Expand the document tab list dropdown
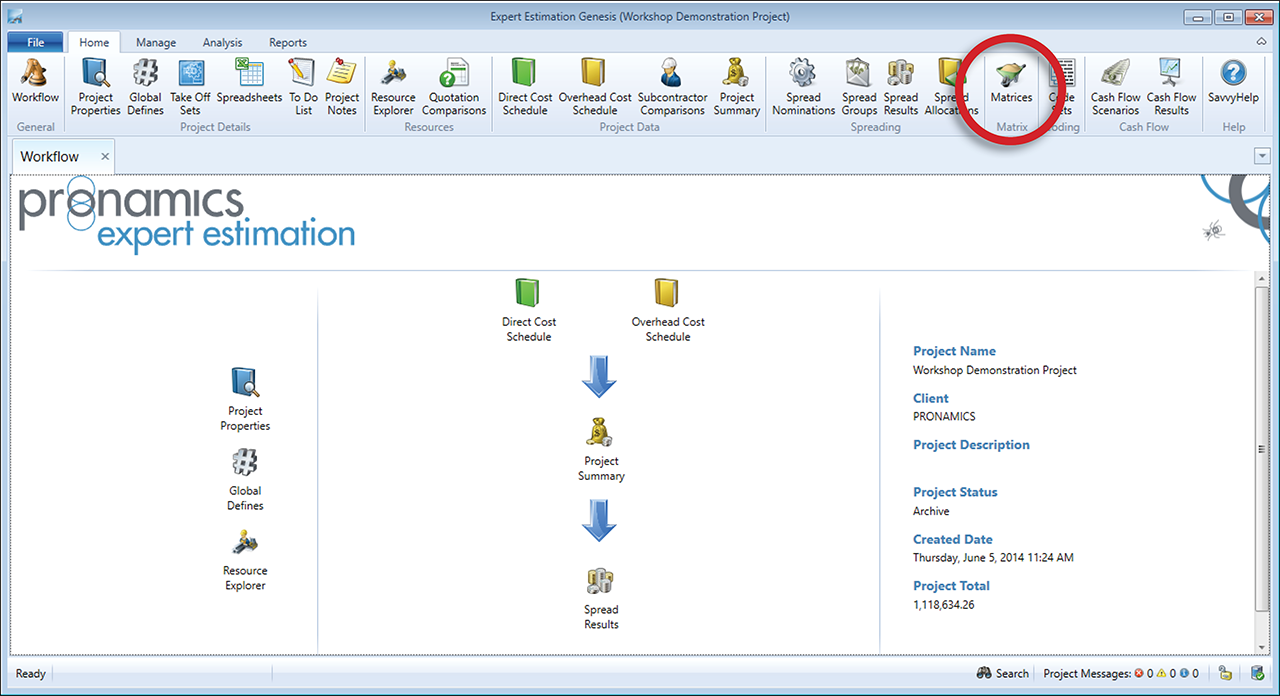The image size is (1280, 696). point(1261,156)
